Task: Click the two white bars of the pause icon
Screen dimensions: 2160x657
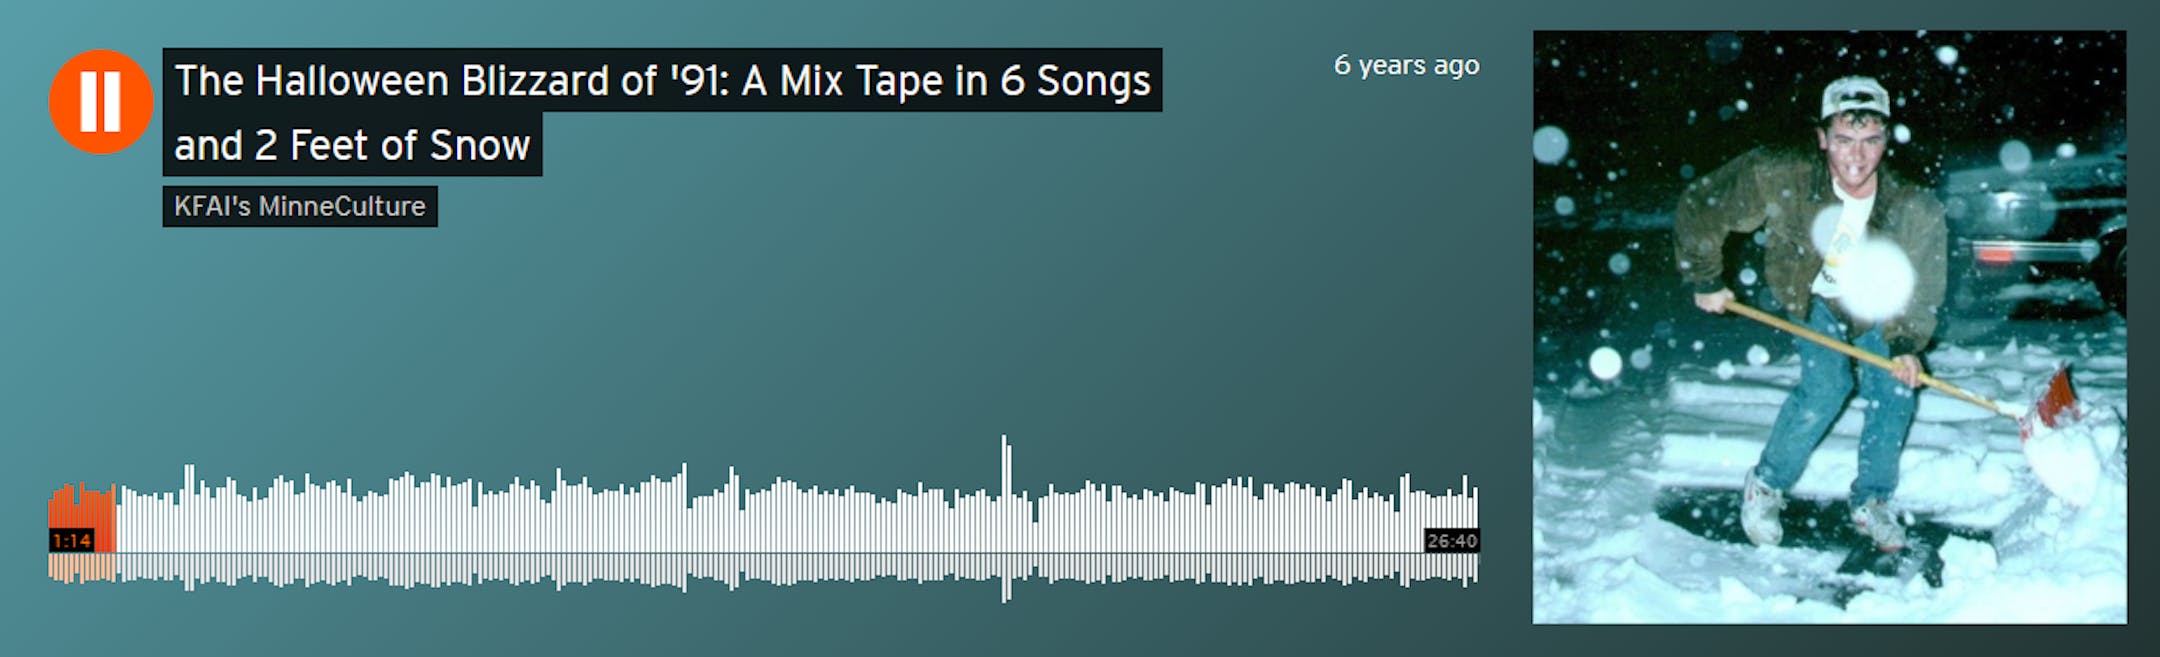Action: (101, 102)
